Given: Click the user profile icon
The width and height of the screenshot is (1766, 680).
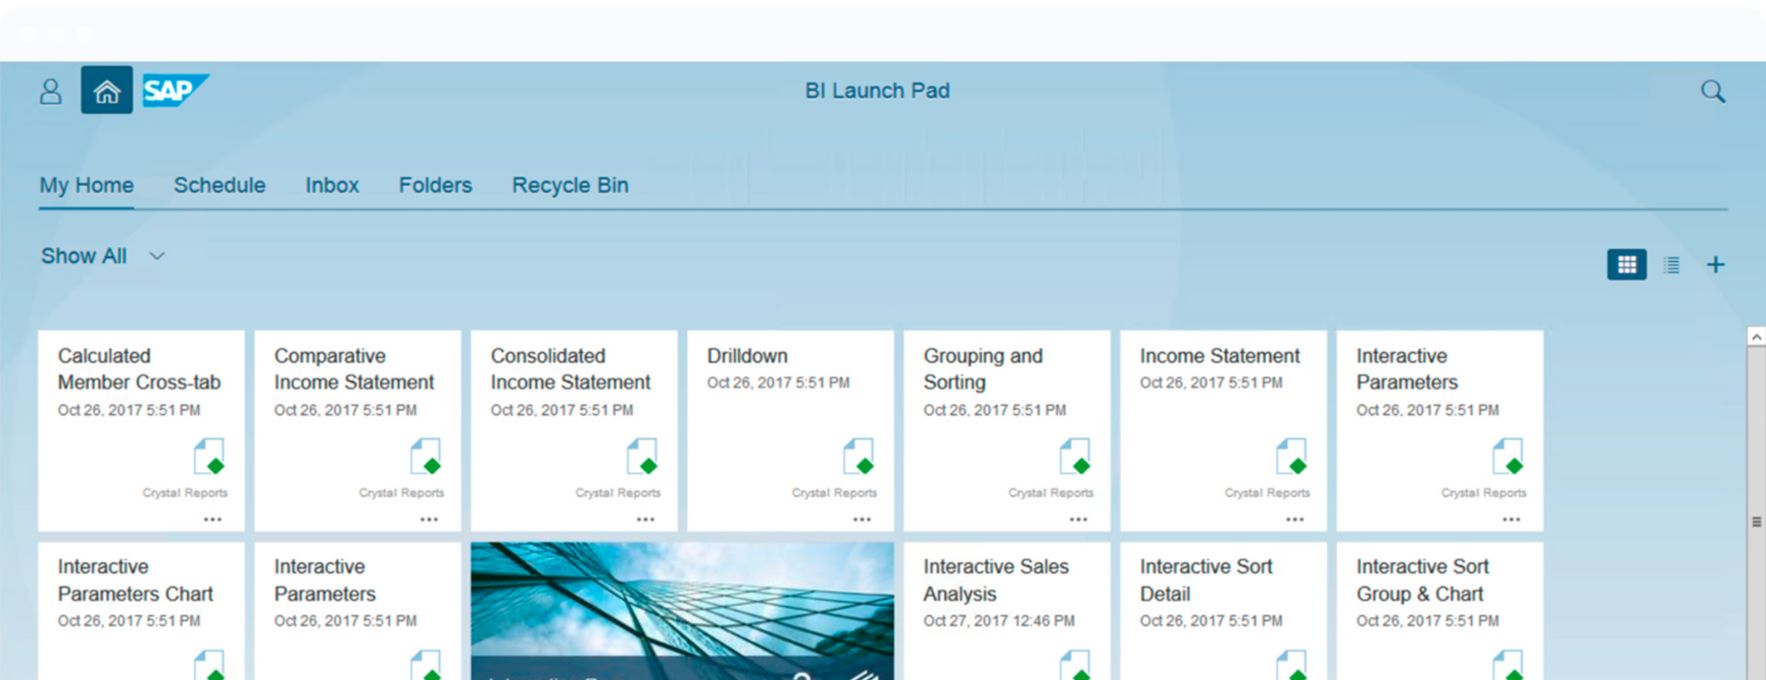Looking at the screenshot, I should pyautogui.click(x=50, y=91).
